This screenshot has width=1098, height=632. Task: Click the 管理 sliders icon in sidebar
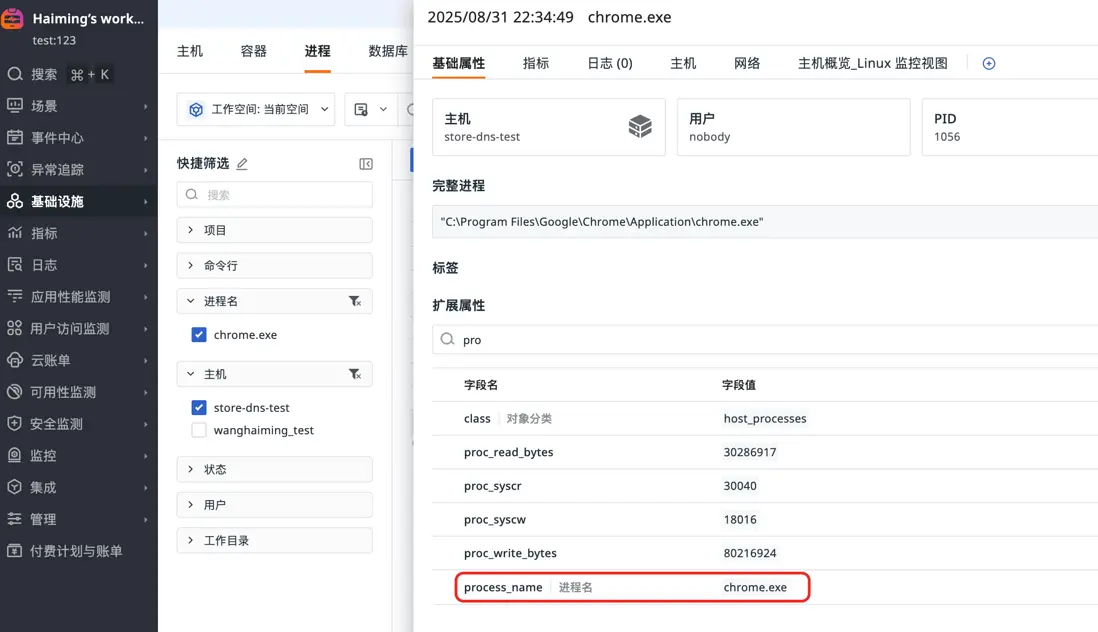pos(15,519)
